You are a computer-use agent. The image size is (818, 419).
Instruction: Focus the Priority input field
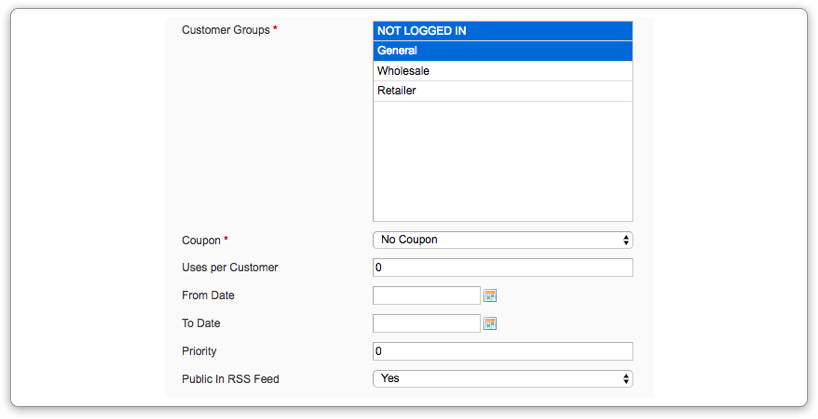tap(503, 351)
